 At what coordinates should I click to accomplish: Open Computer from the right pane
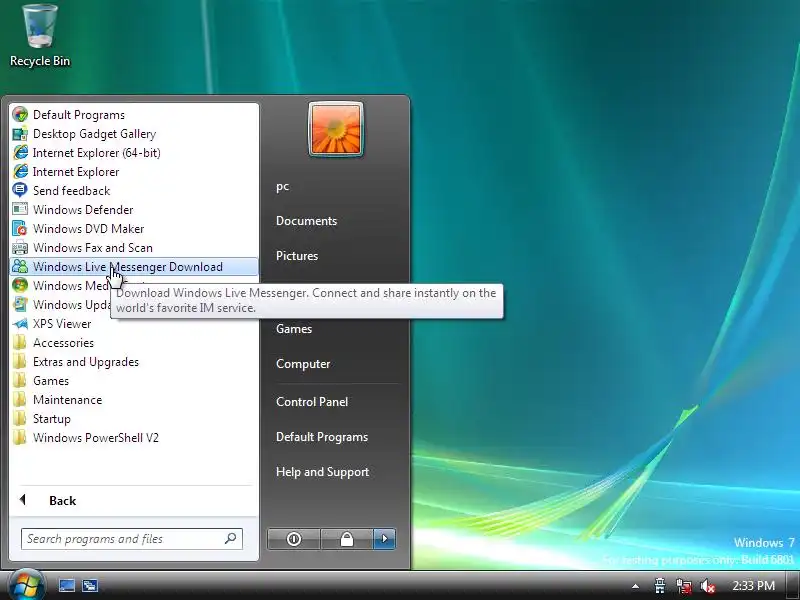tap(303, 364)
